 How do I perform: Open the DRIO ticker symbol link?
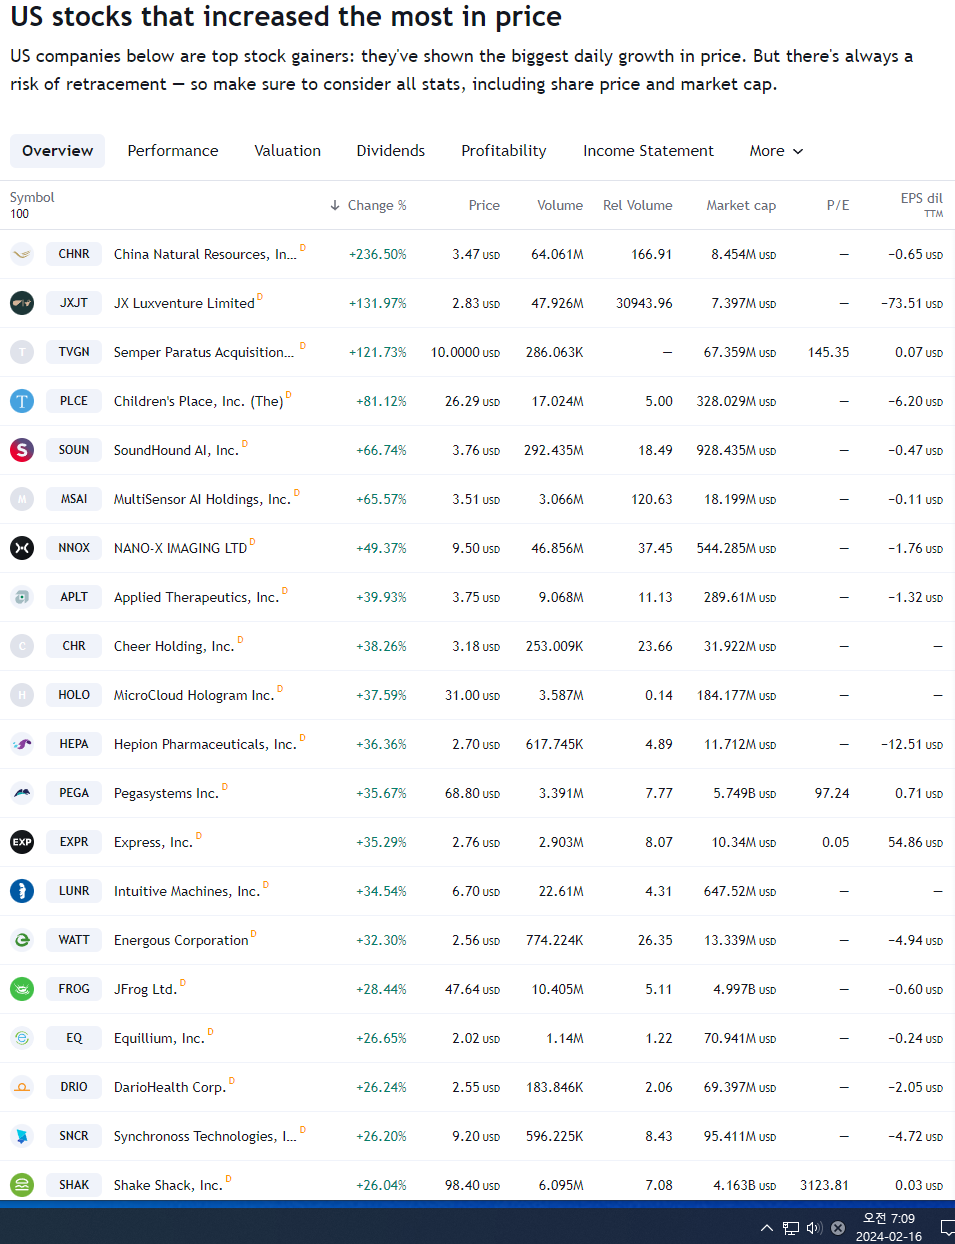coord(74,1087)
